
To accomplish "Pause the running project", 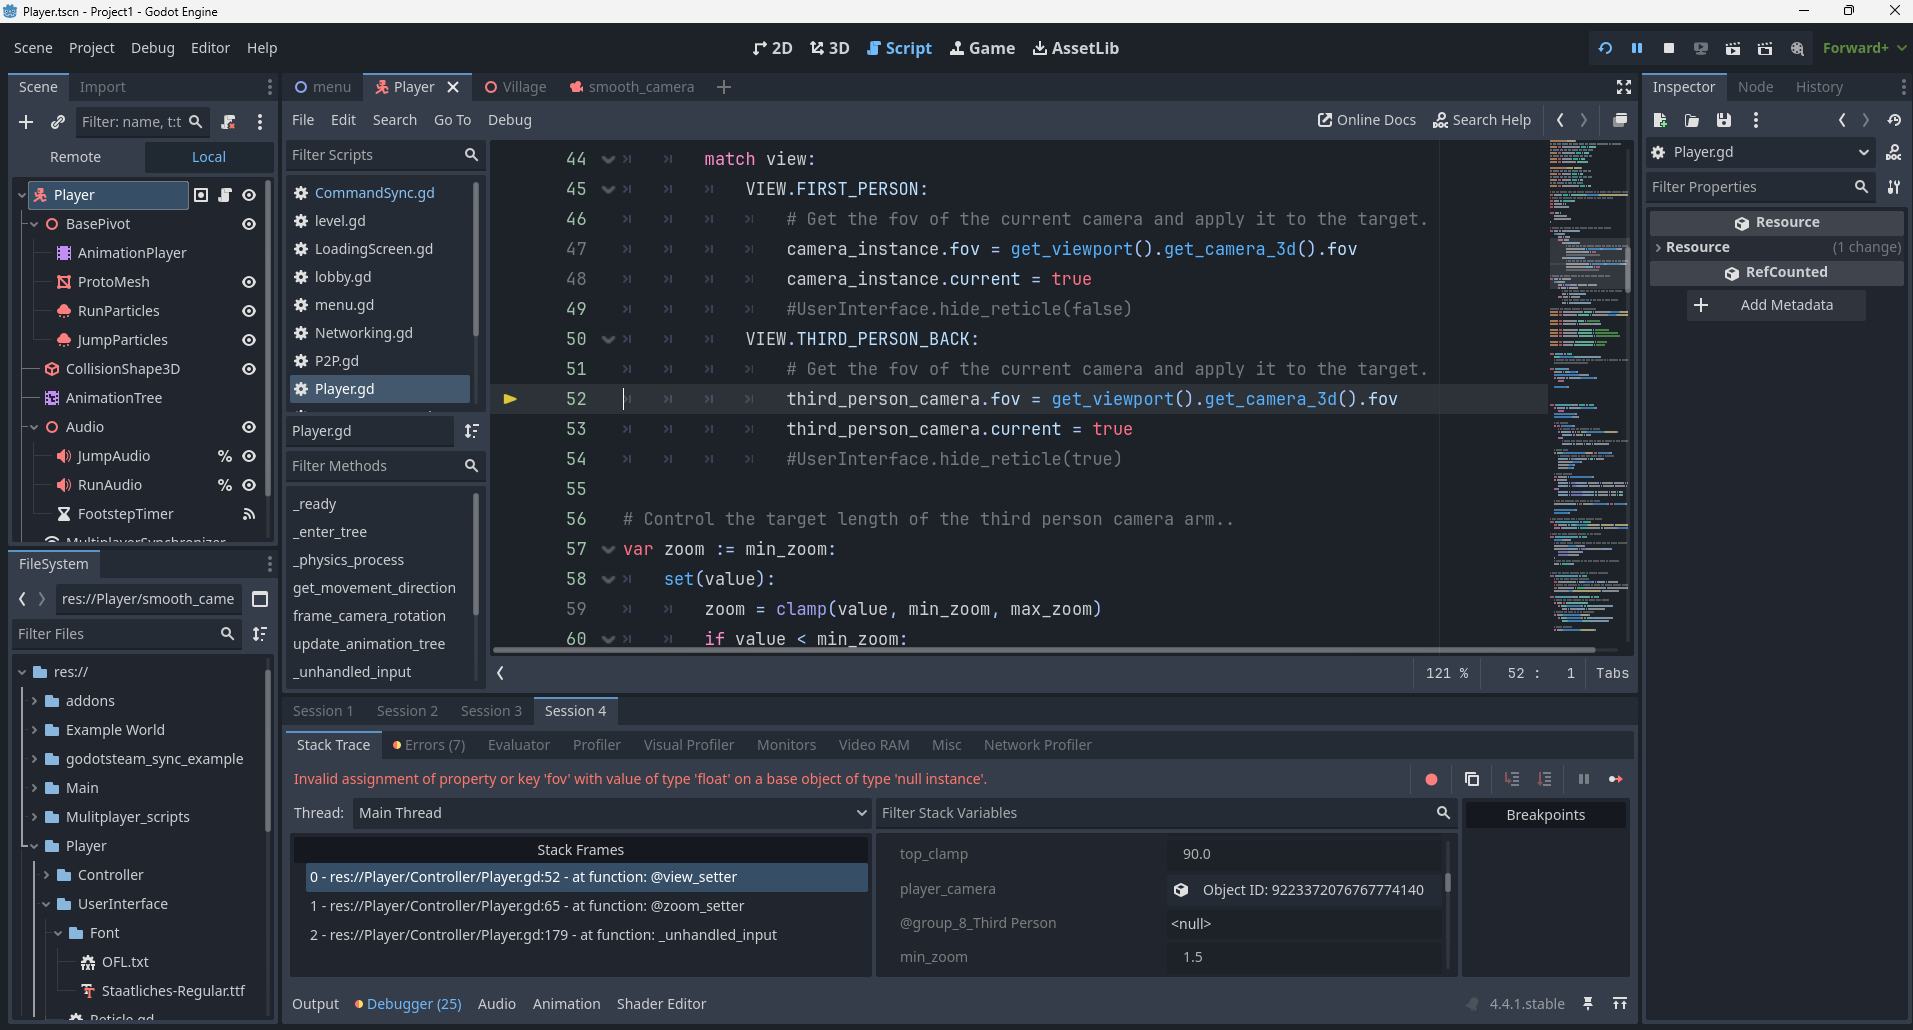I will pos(1637,48).
